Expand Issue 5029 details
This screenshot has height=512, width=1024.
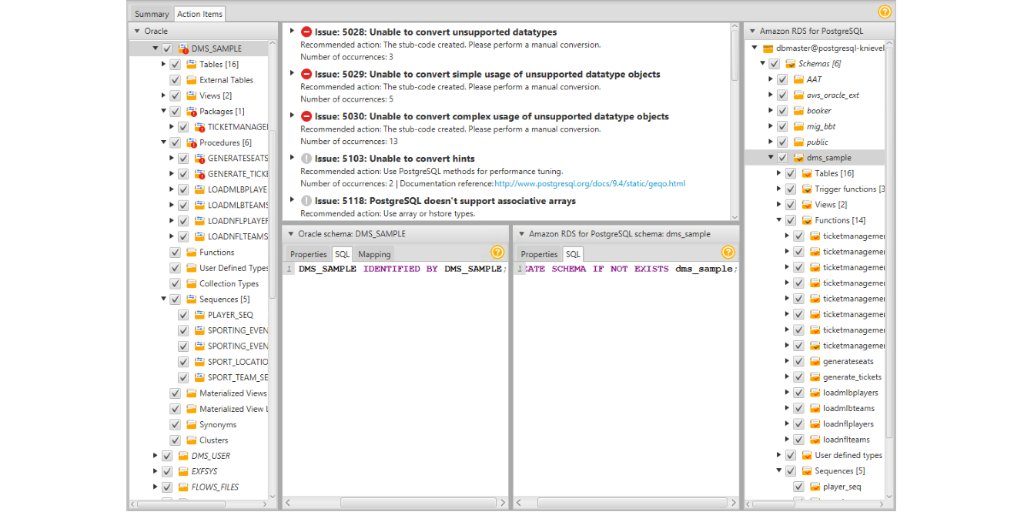click(291, 74)
